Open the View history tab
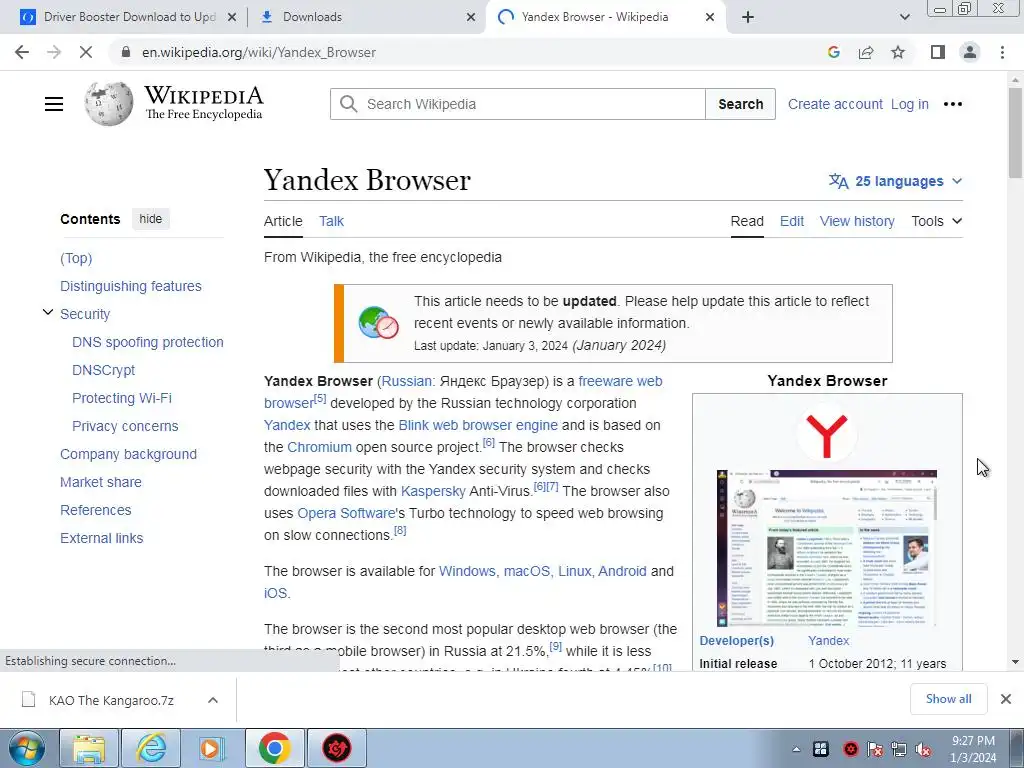This screenshot has width=1024, height=768. tap(857, 221)
